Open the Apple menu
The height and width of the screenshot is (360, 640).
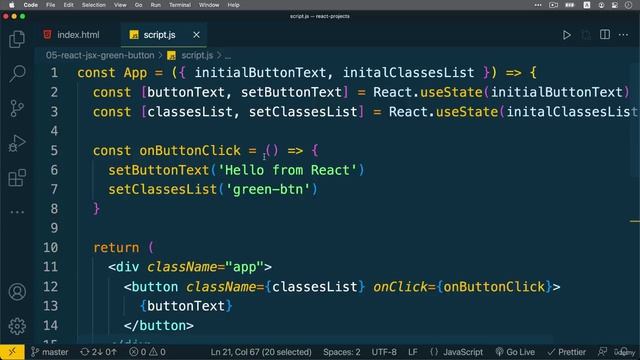(x=12, y=5)
